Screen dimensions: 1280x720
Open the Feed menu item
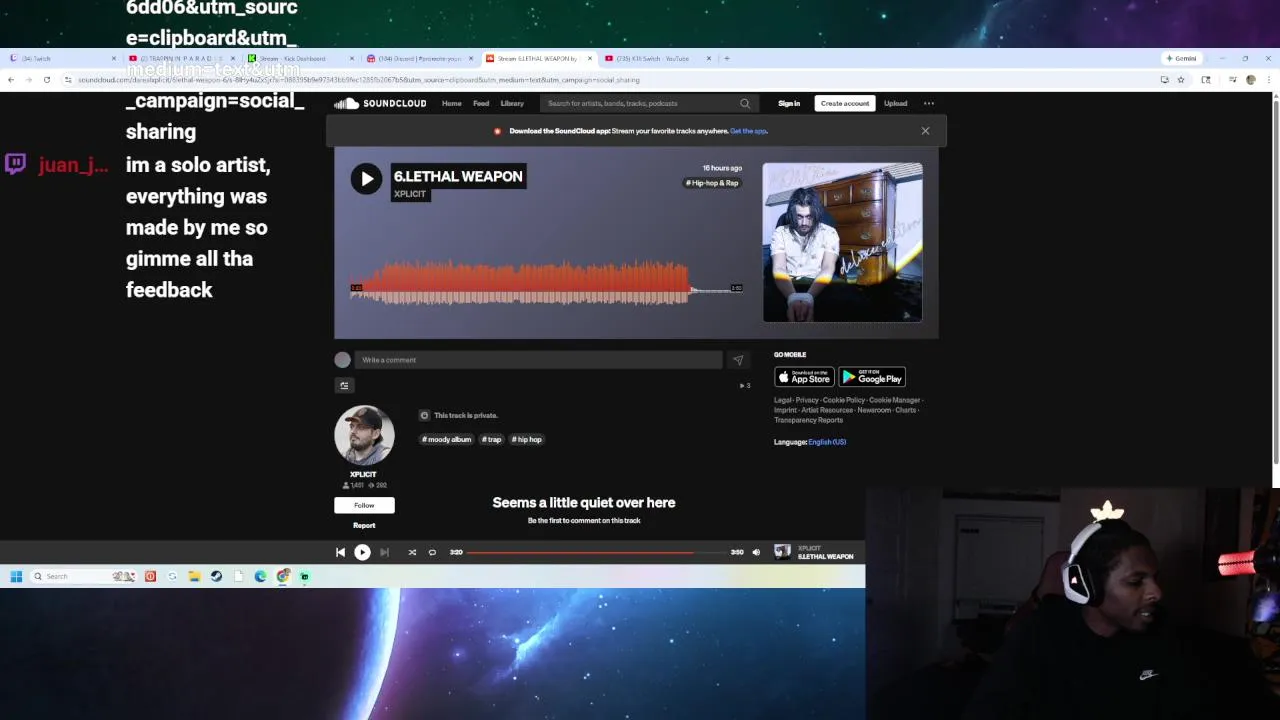(481, 103)
